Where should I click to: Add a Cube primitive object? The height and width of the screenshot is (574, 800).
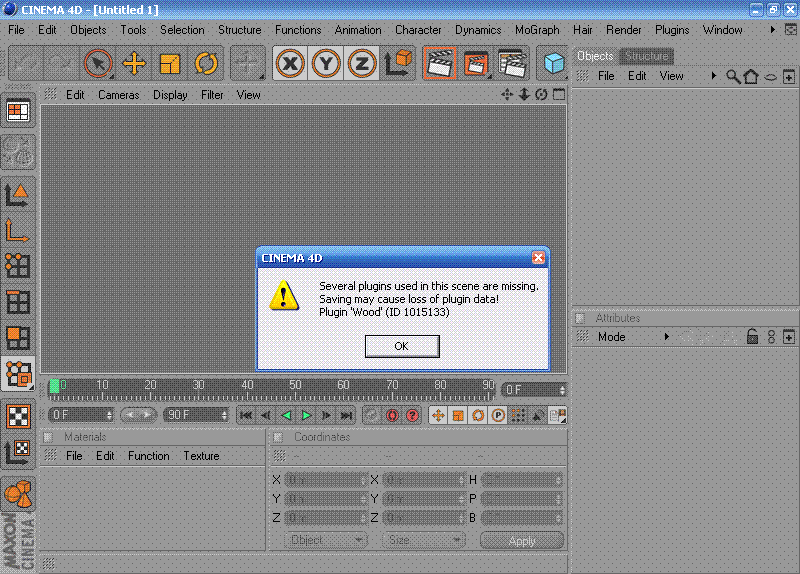pos(554,64)
